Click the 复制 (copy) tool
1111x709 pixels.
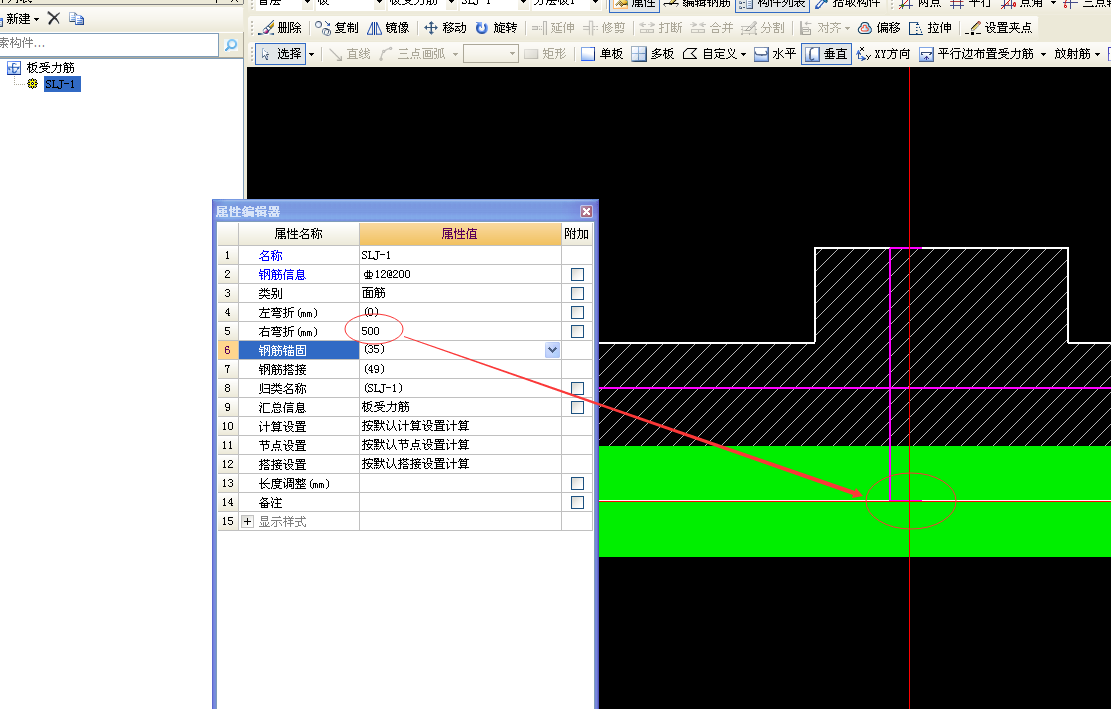pyautogui.click(x=337, y=28)
